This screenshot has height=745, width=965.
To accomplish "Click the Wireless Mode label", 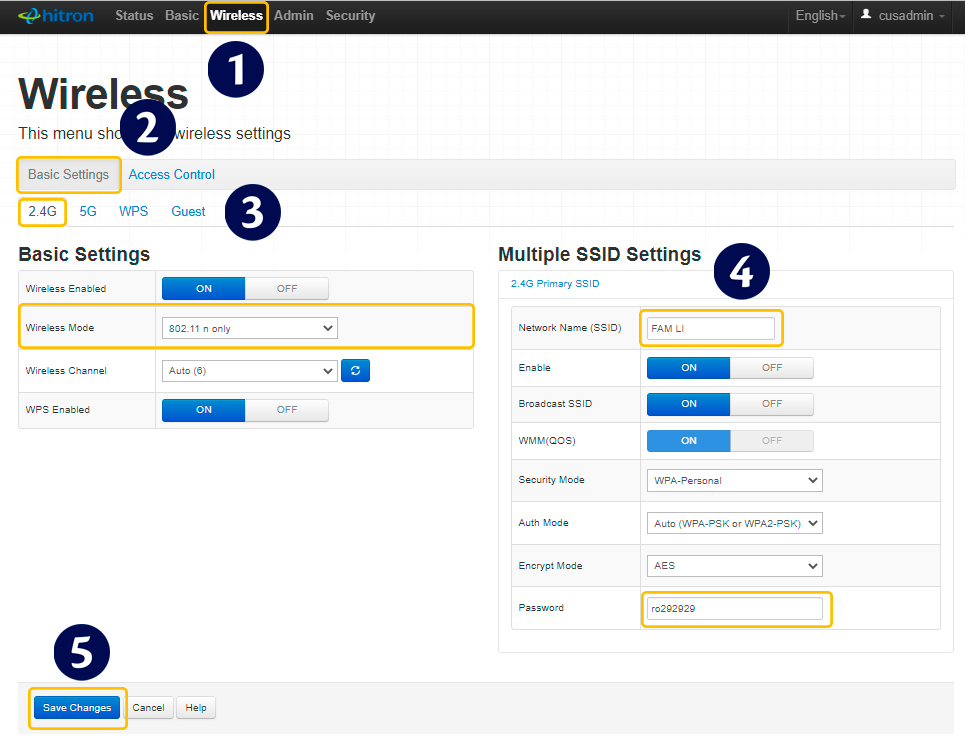I will 60,328.
